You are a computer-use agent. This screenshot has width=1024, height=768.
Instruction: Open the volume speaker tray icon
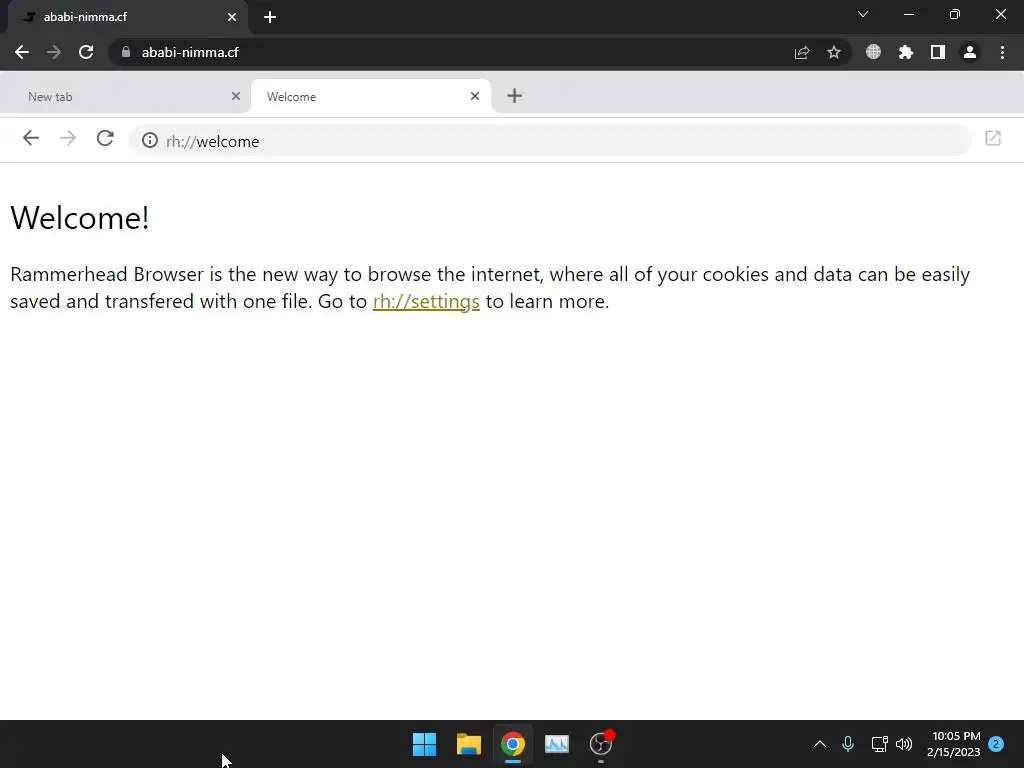click(904, 744)
